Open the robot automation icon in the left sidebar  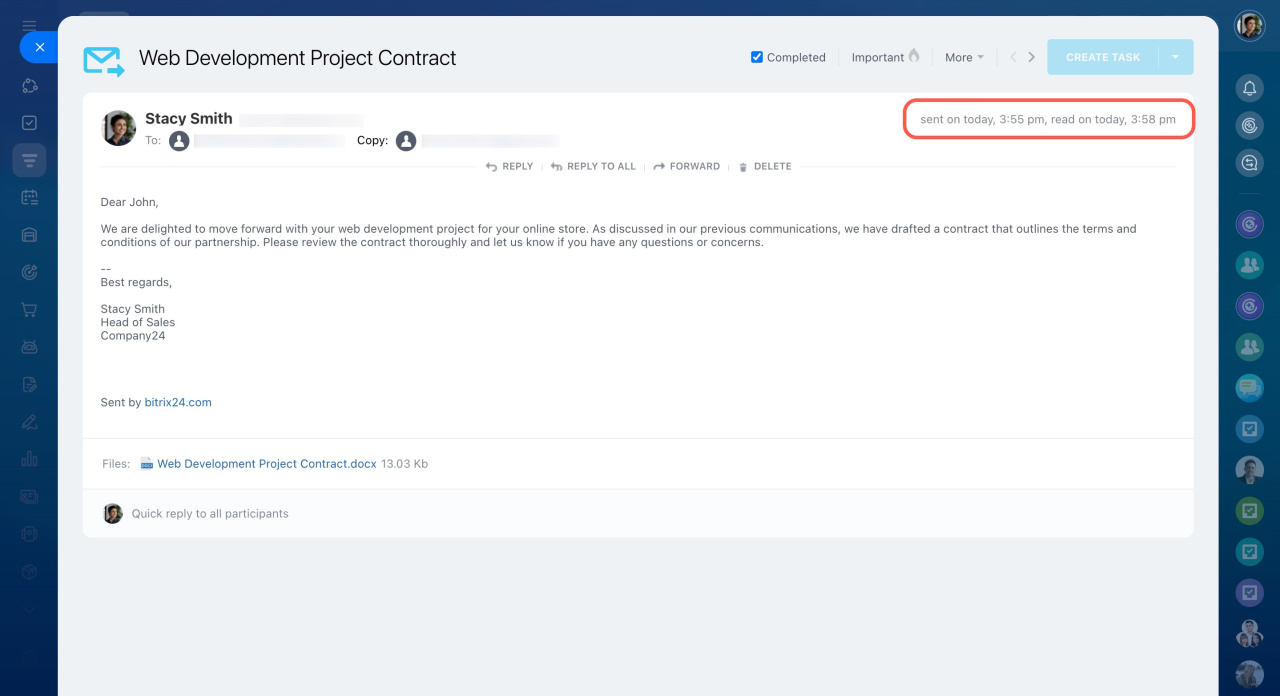coord(29,347)
